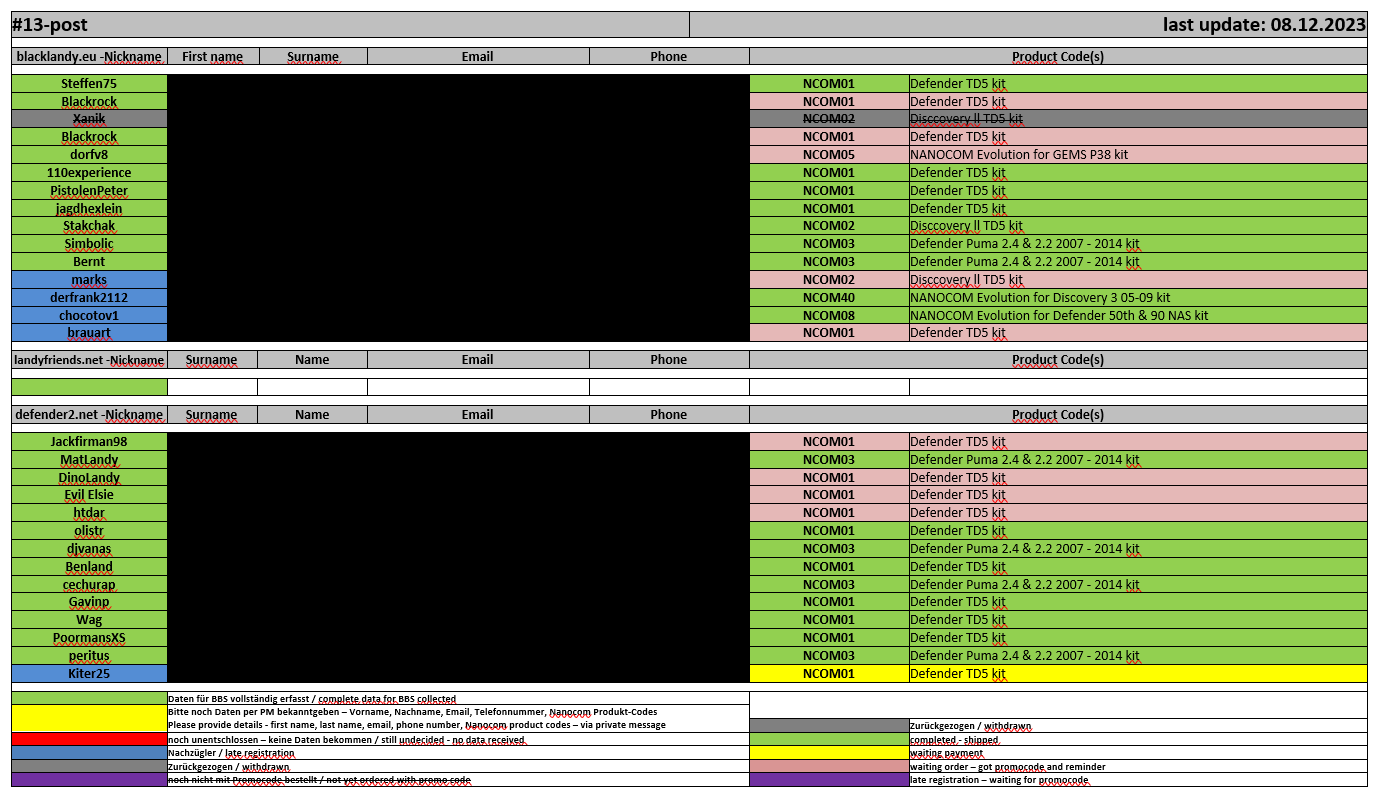This screenshot has width=1383, height=797.
Task: Click the Benland nickname cell
Action: click(x=89, y=567)
